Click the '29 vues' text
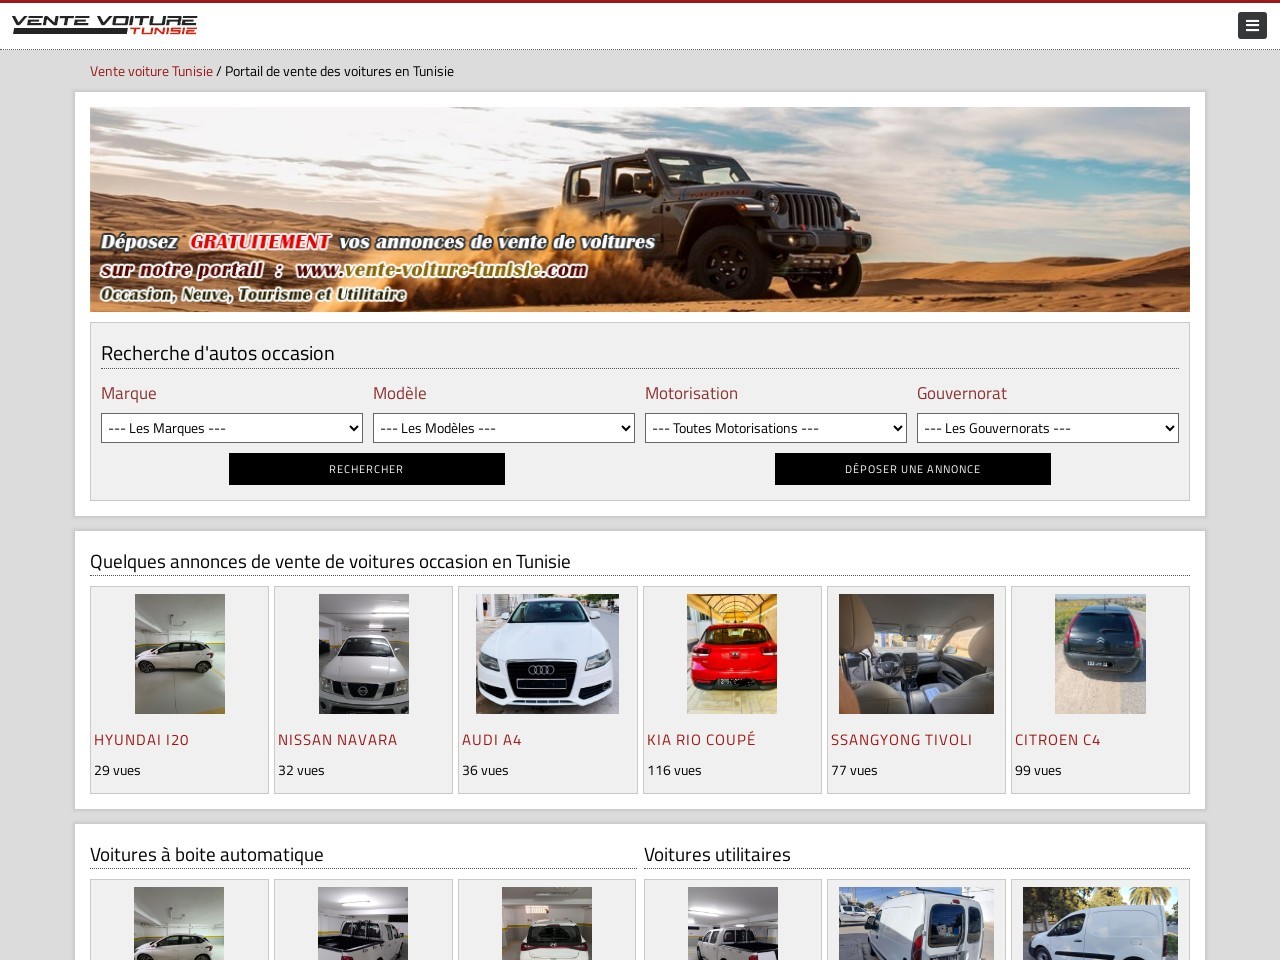Viewport: 1280px width, 960px height. tap(117, 770)
